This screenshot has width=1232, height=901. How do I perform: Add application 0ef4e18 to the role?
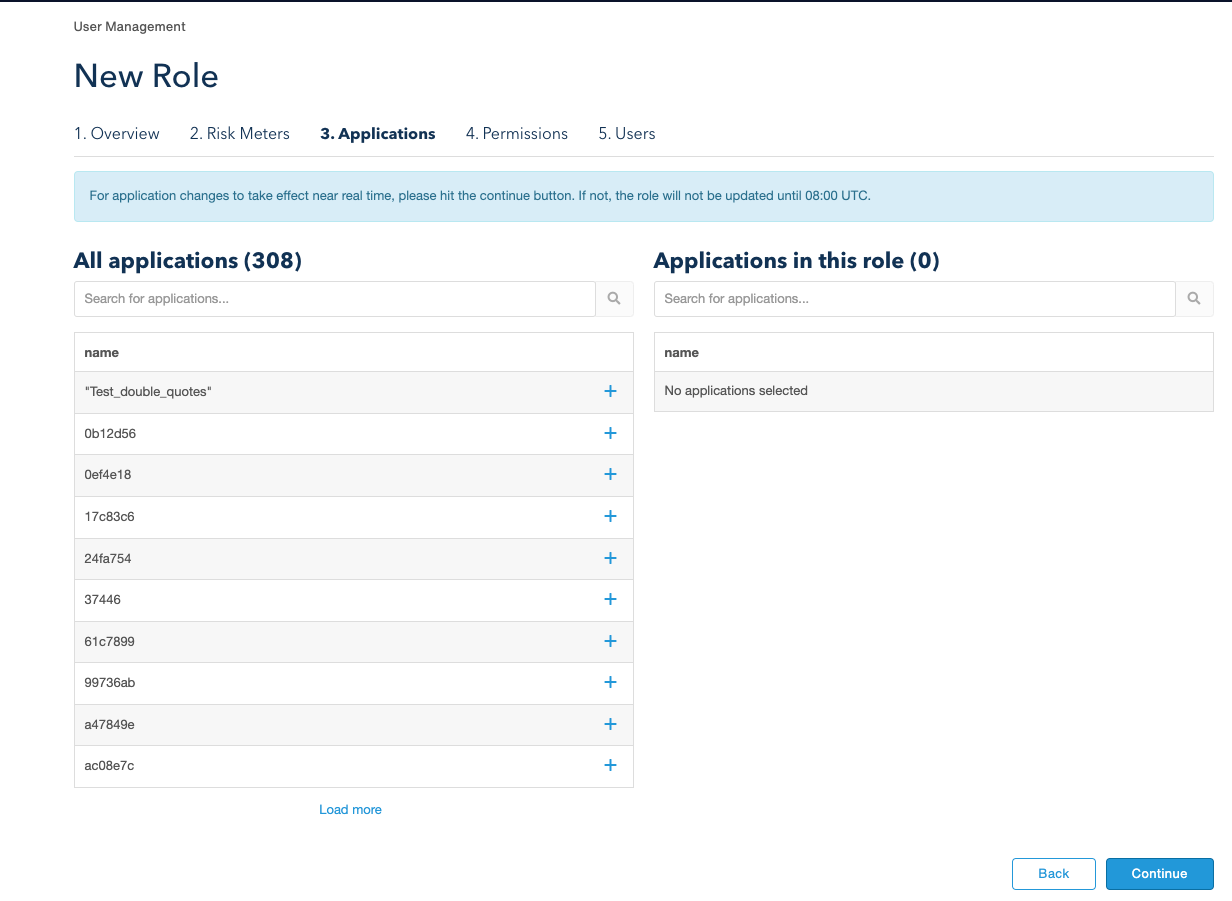pyautogui.click(x=610, y=475)
